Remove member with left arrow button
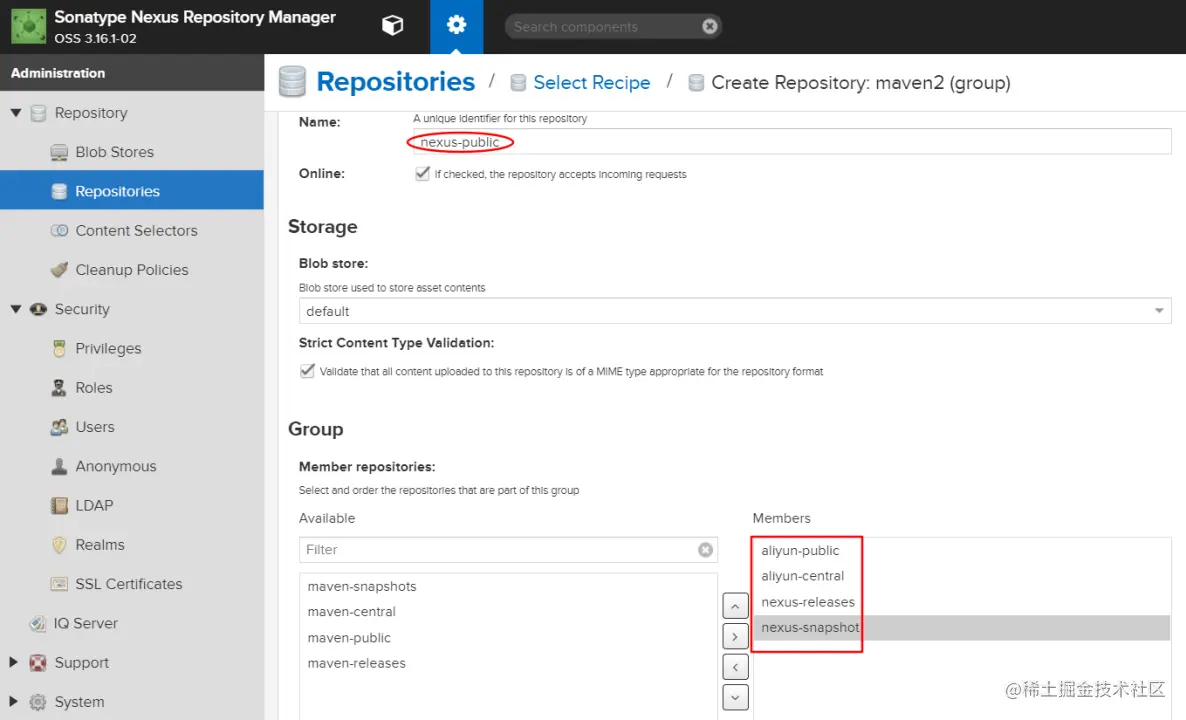Image resolution: width=1186 pixels, height=720 pixels. pos(735,667)
